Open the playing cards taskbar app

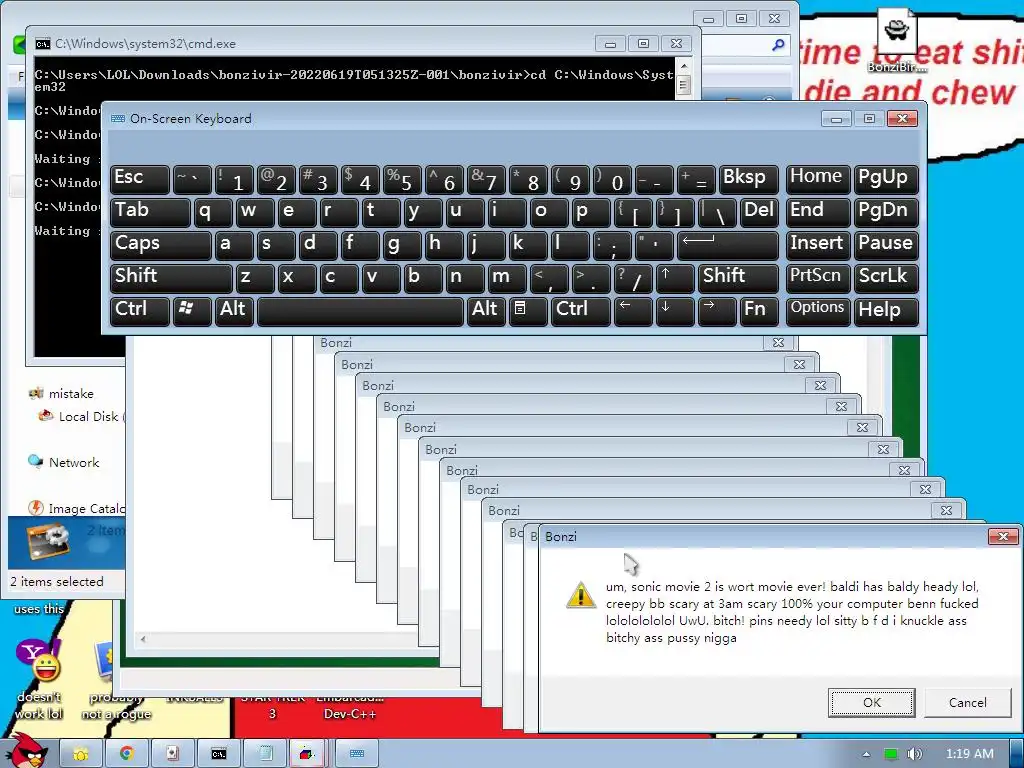click(172, 754)
